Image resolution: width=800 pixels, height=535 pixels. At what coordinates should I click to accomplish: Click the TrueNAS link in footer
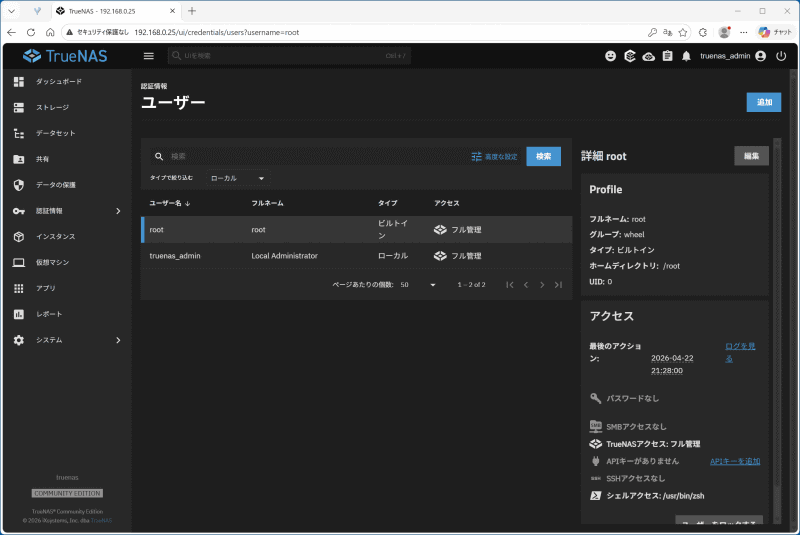pyautogui.click(x=101, y=521)
